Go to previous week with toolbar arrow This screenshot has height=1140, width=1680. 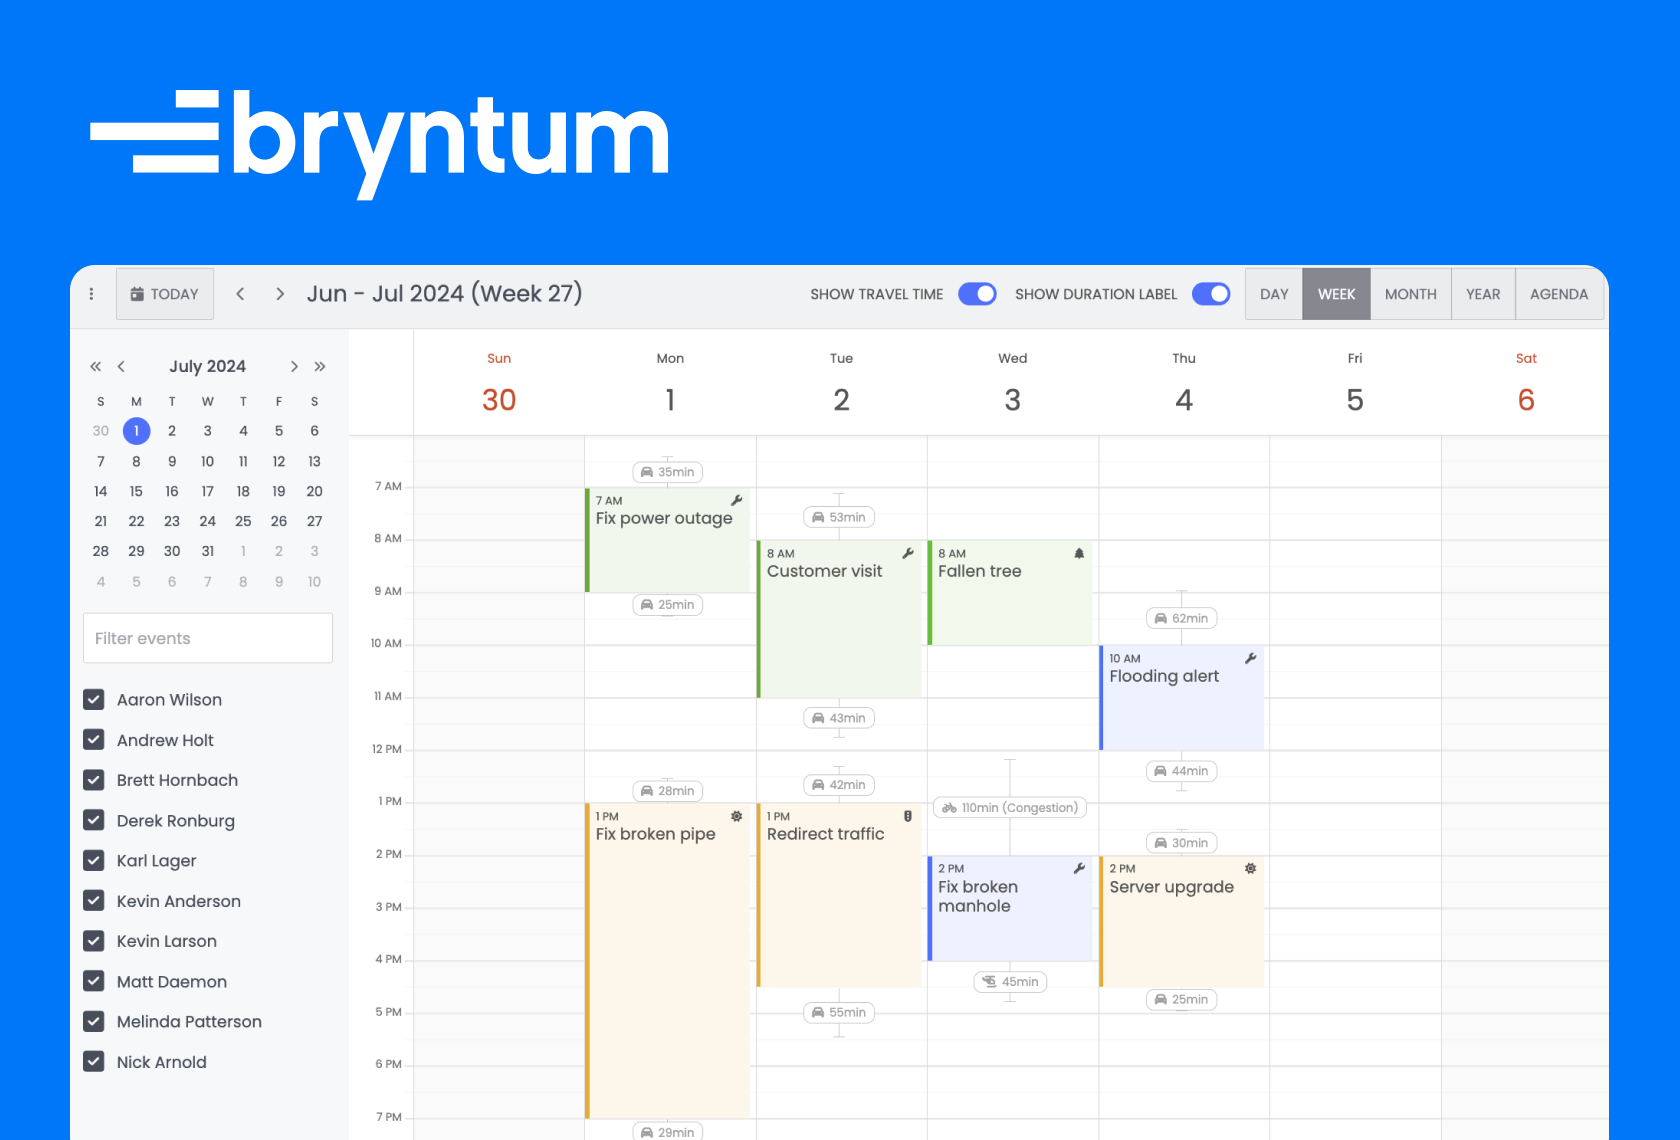[x=240, y=294]
